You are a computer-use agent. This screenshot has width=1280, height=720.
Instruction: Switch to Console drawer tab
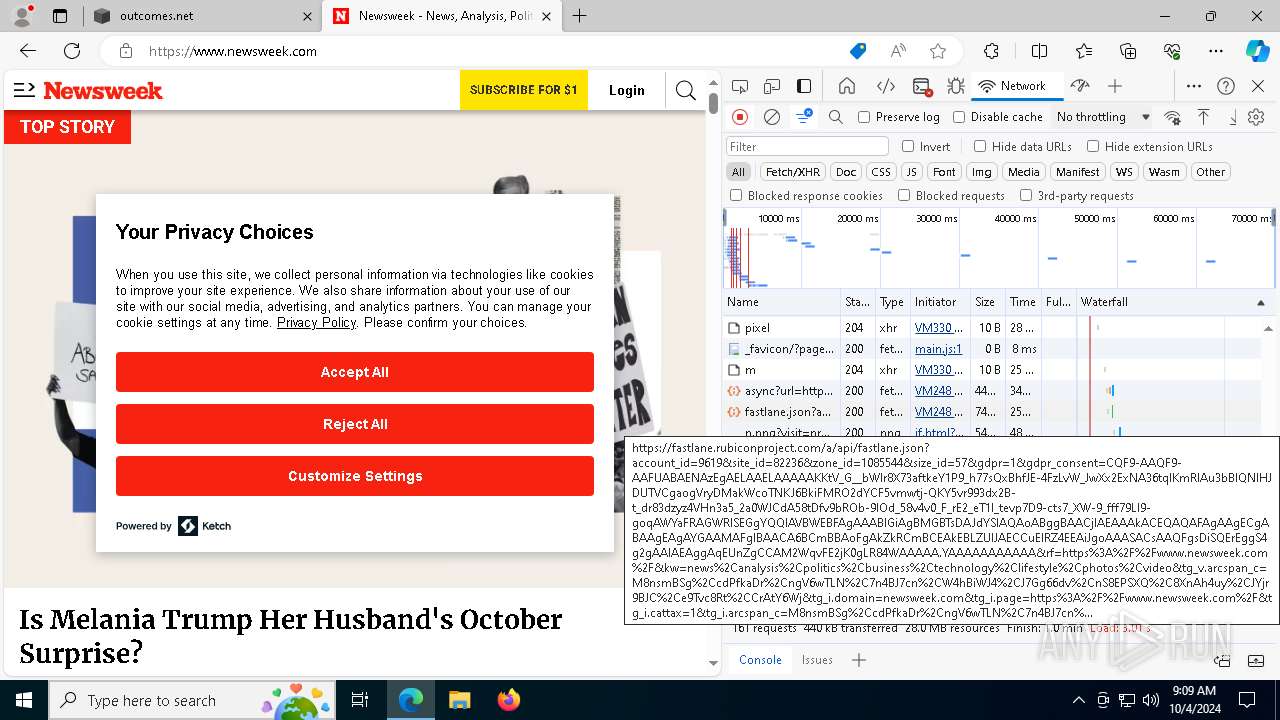coord(760,660)
